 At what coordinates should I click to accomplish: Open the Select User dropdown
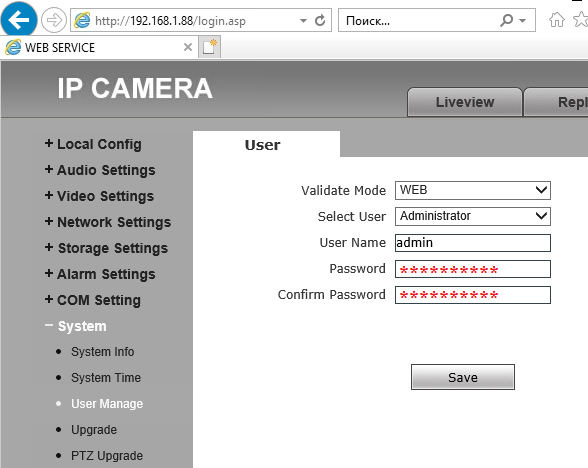(x=472, y=216)
